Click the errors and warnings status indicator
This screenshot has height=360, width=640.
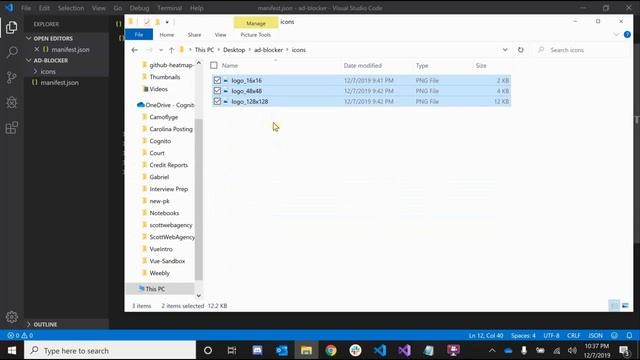[x=20, y=336]
